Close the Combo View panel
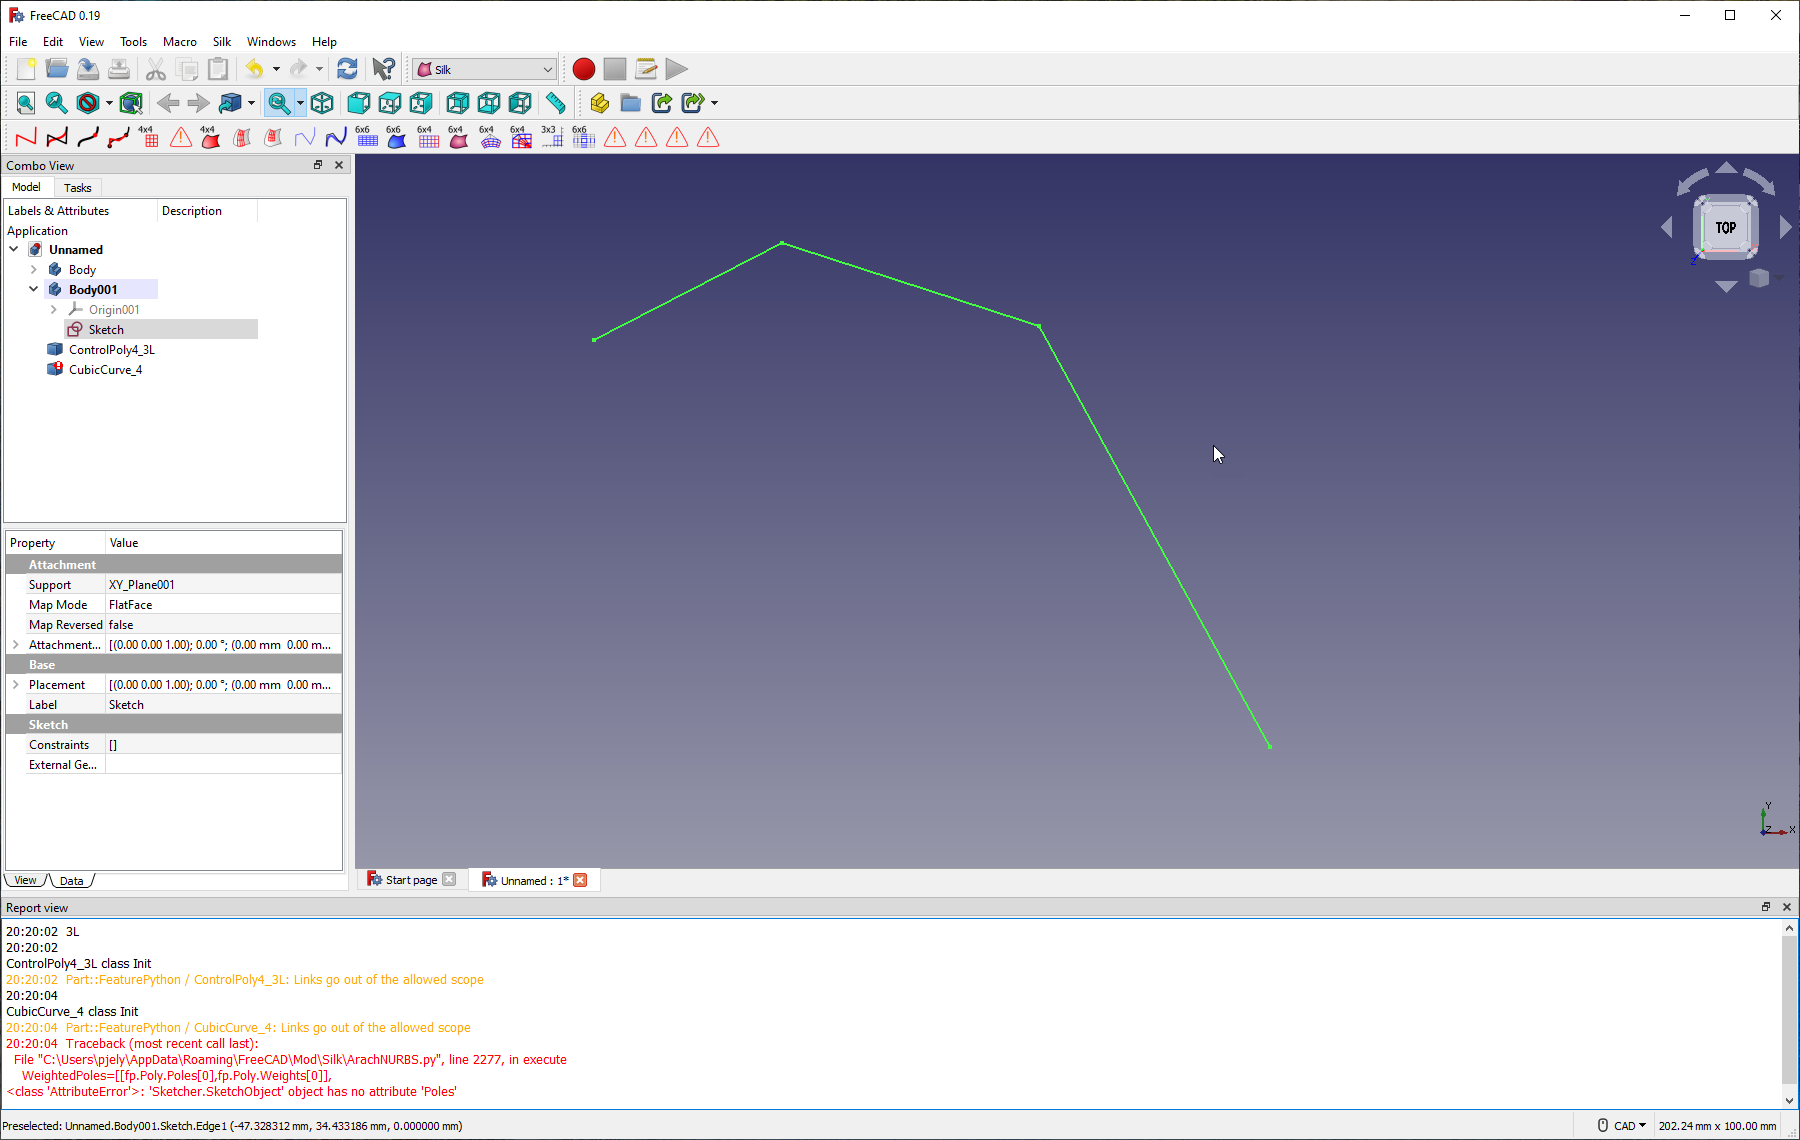Screen dimensions: 1800x1140 (339, 165)
